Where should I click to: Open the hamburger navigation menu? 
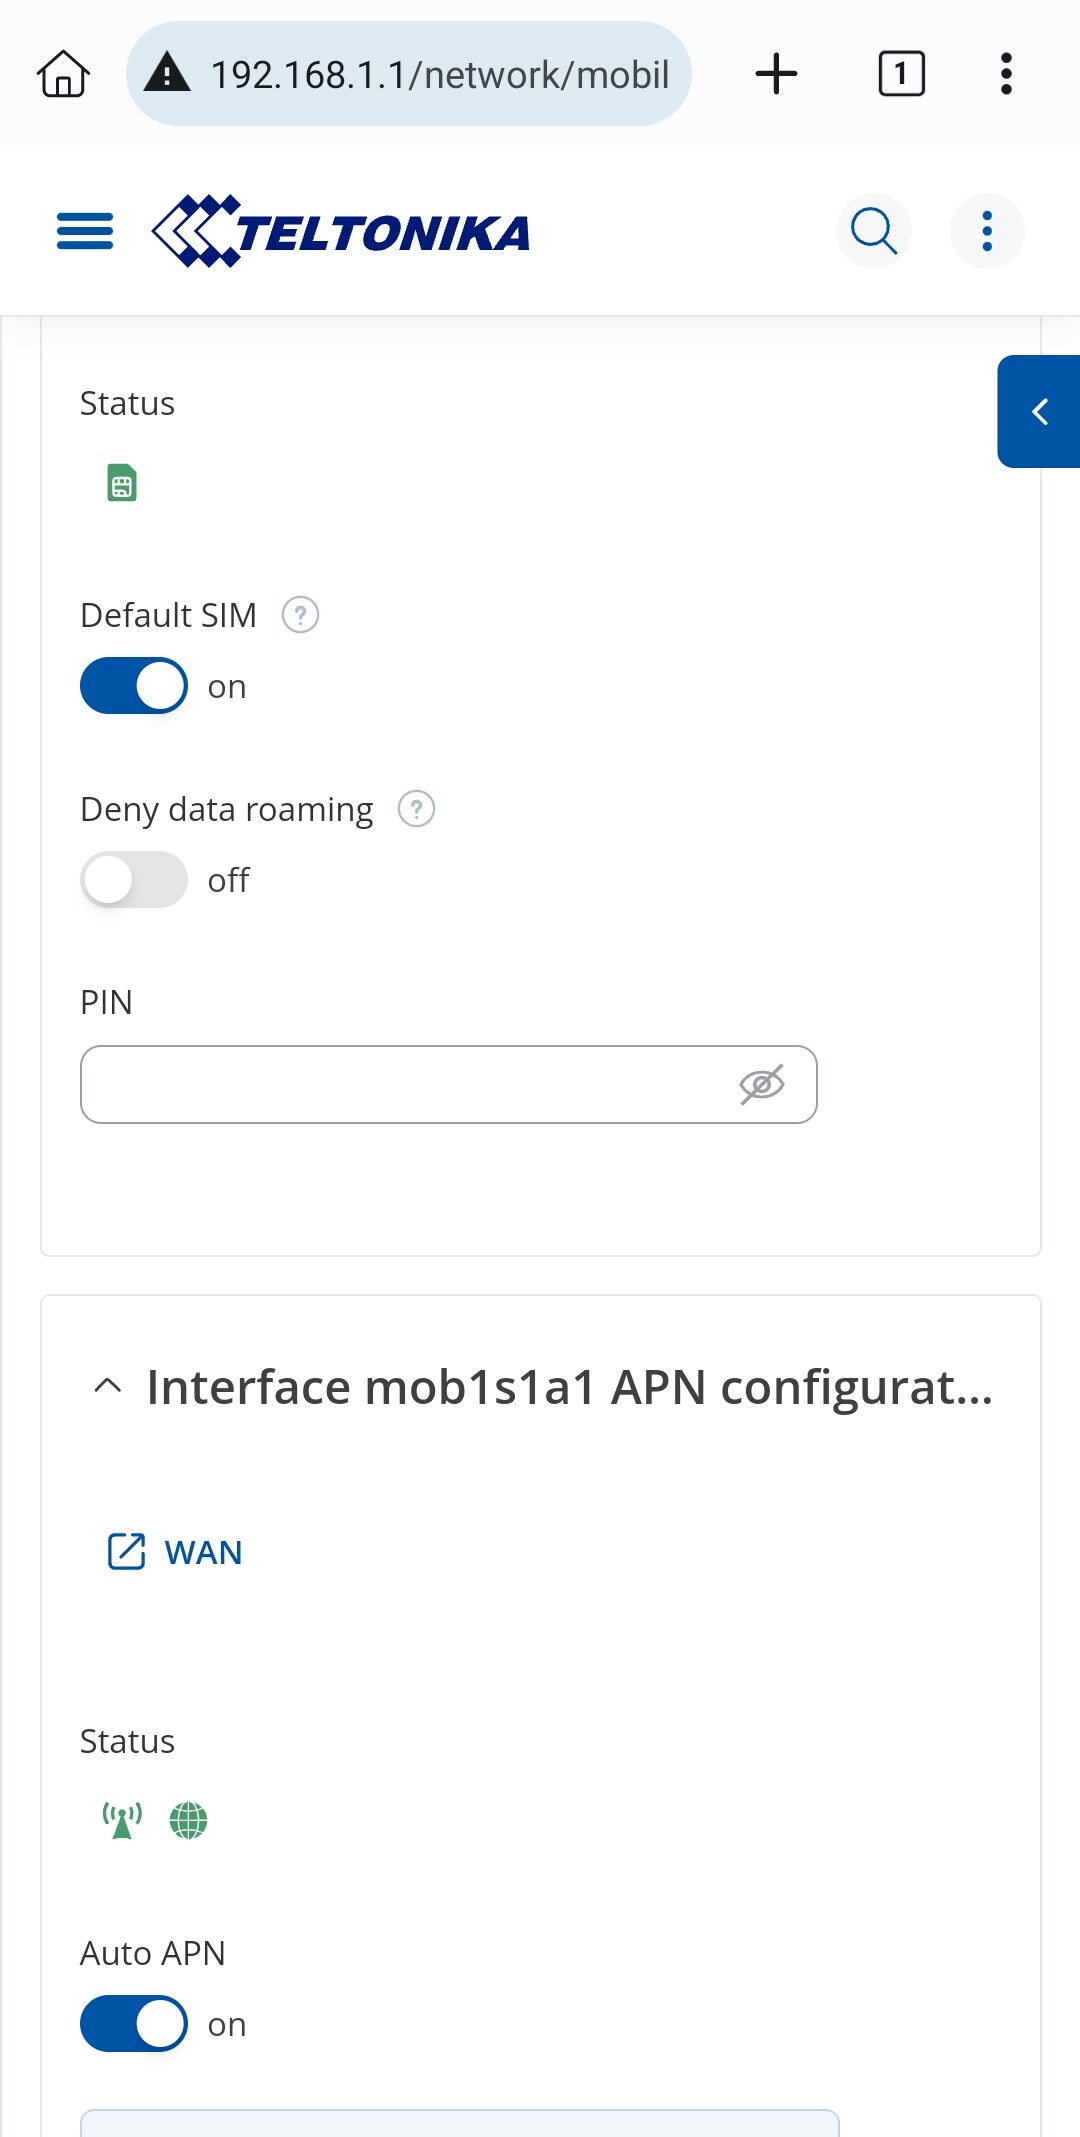85,231
